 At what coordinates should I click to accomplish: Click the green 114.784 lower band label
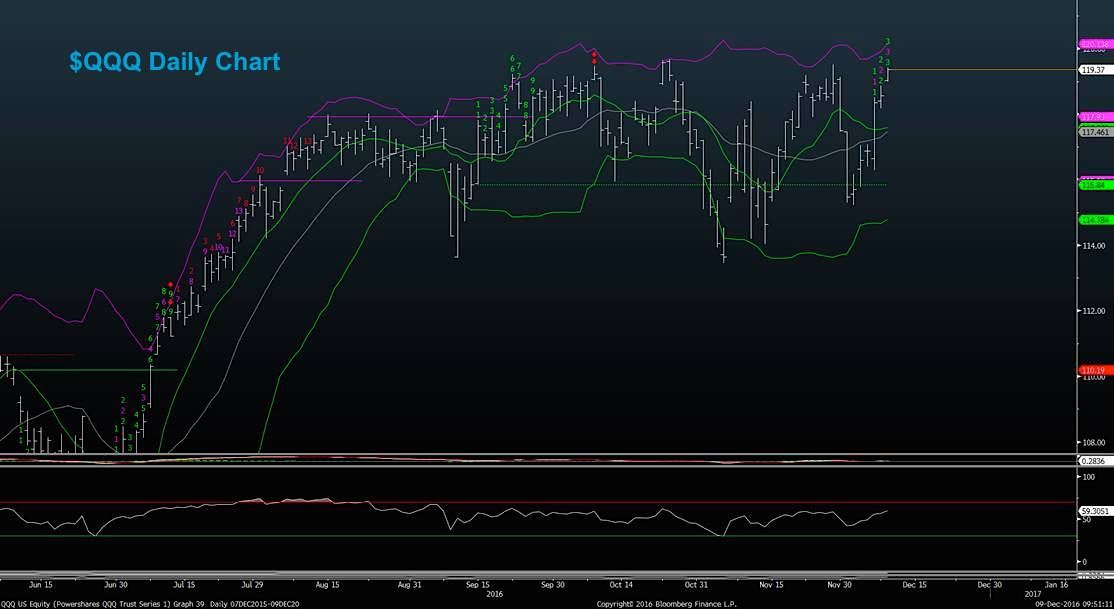tap(1095, 220)
